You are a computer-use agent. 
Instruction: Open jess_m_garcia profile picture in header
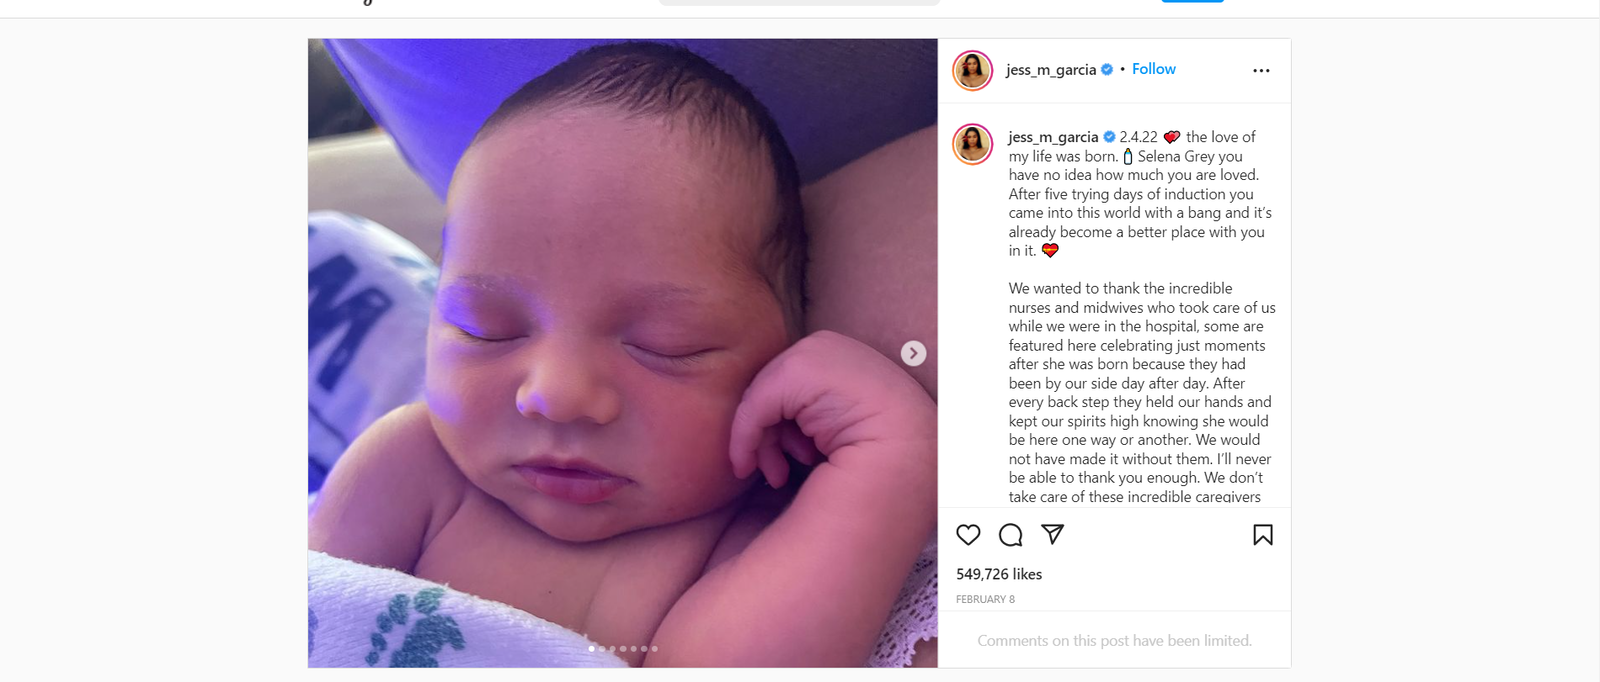pos(972,71)
